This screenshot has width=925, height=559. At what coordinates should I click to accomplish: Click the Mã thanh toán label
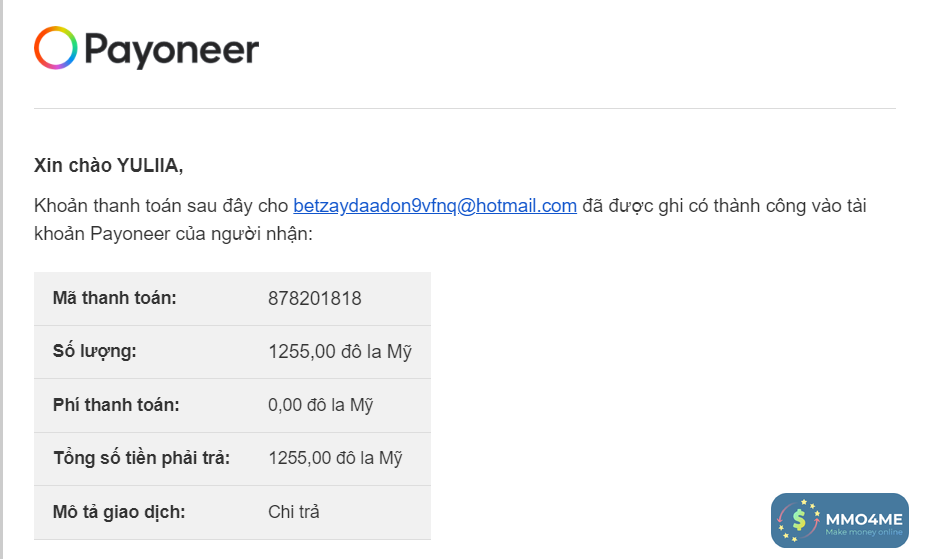[114, 298]
